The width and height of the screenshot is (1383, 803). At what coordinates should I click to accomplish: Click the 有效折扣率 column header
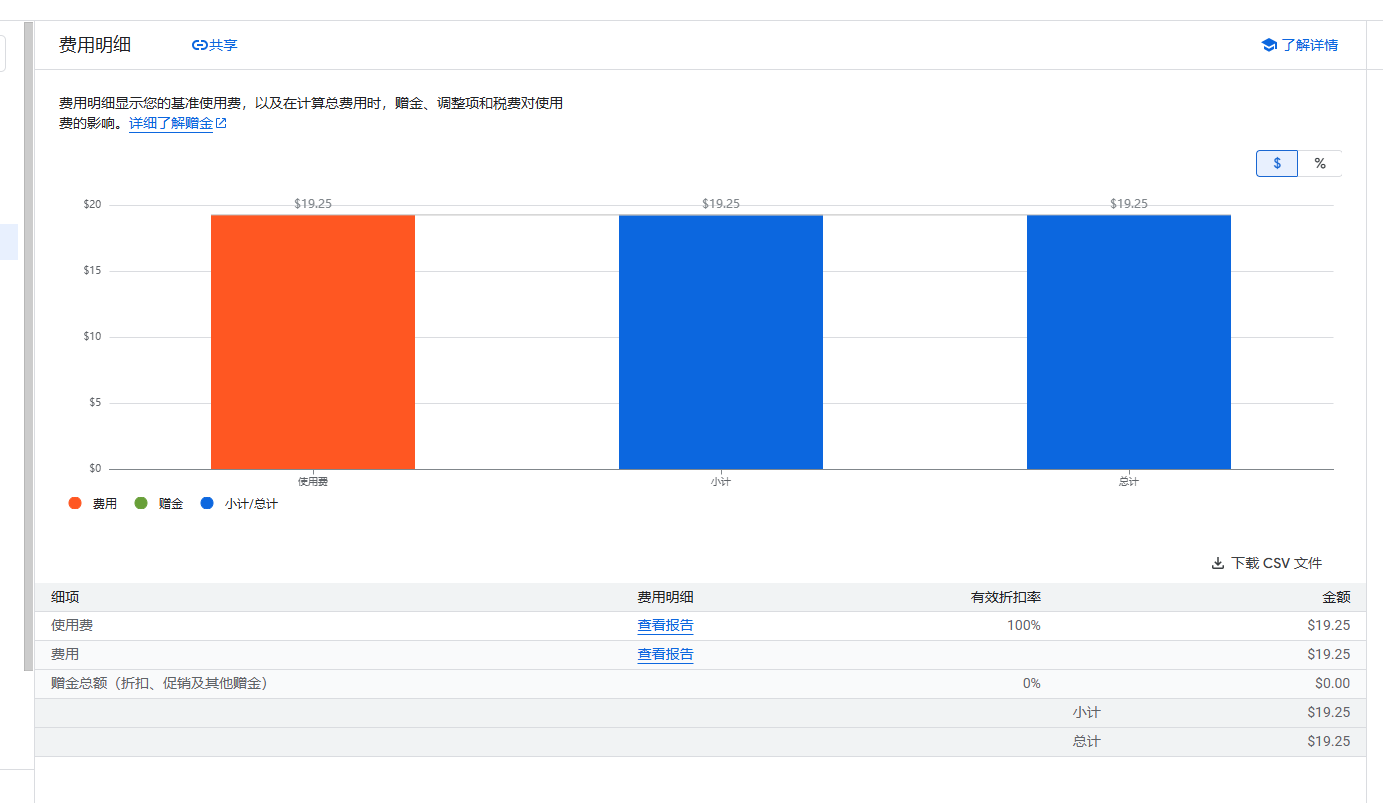(1006, 597)
